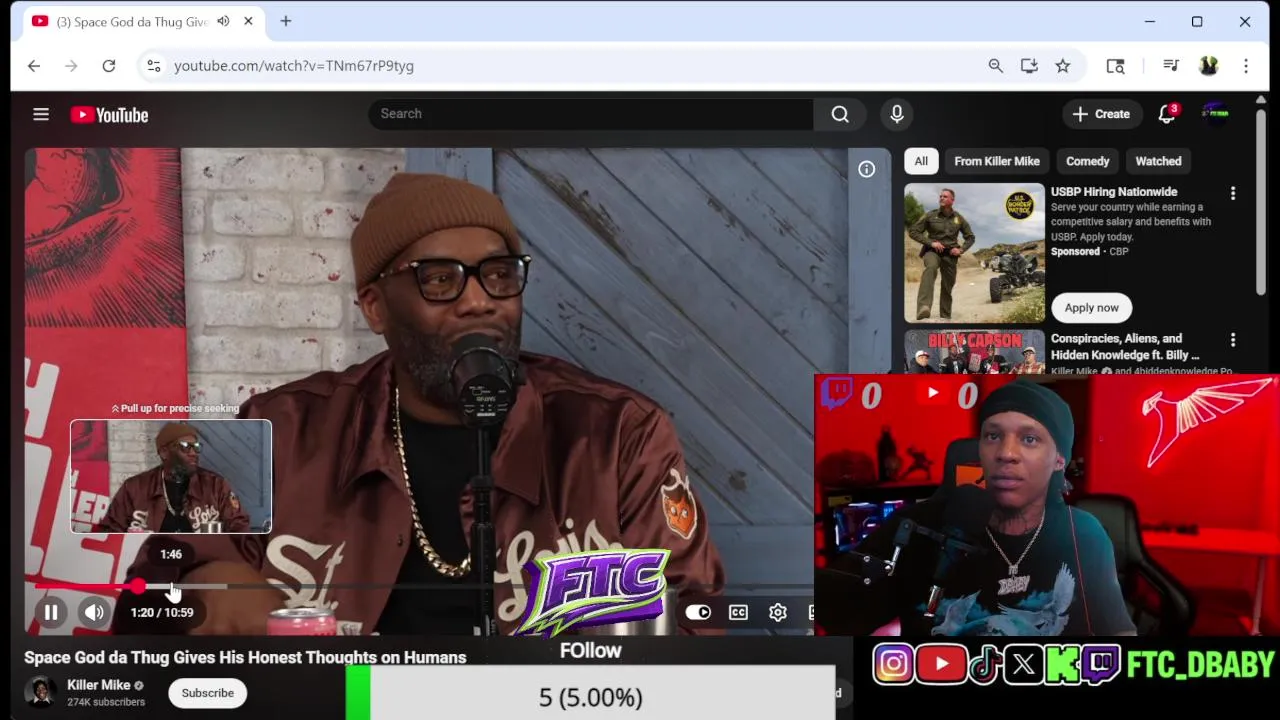Toggle the autoplay switch
The height and width of the screenshot is (720, 1280).
(698, 612)
